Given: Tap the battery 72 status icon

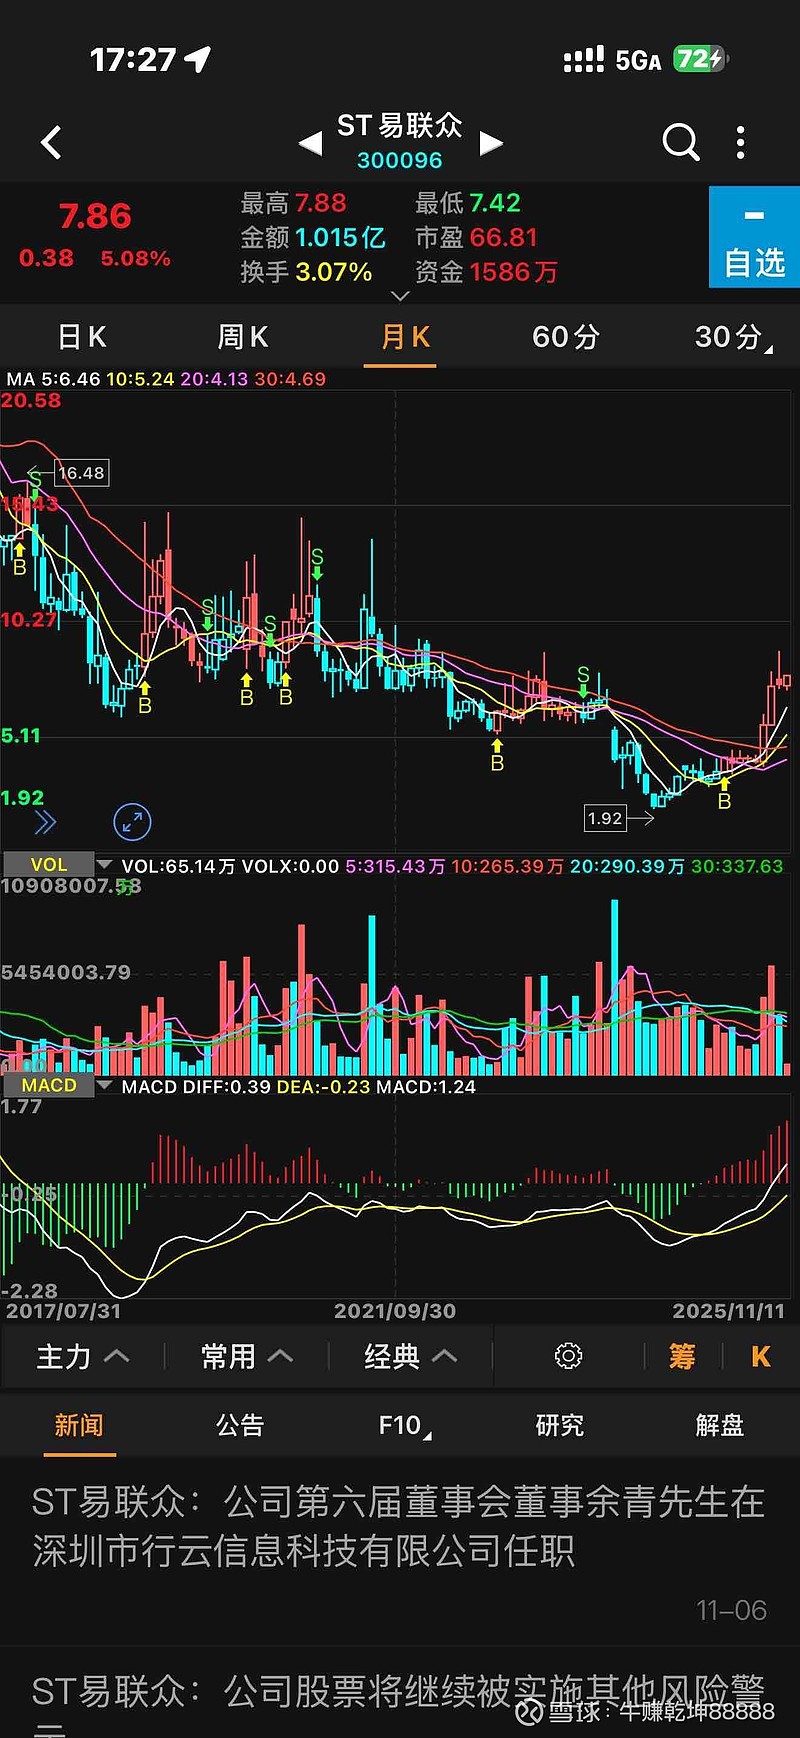Looking at the screenshot, I should click(701, 59).
